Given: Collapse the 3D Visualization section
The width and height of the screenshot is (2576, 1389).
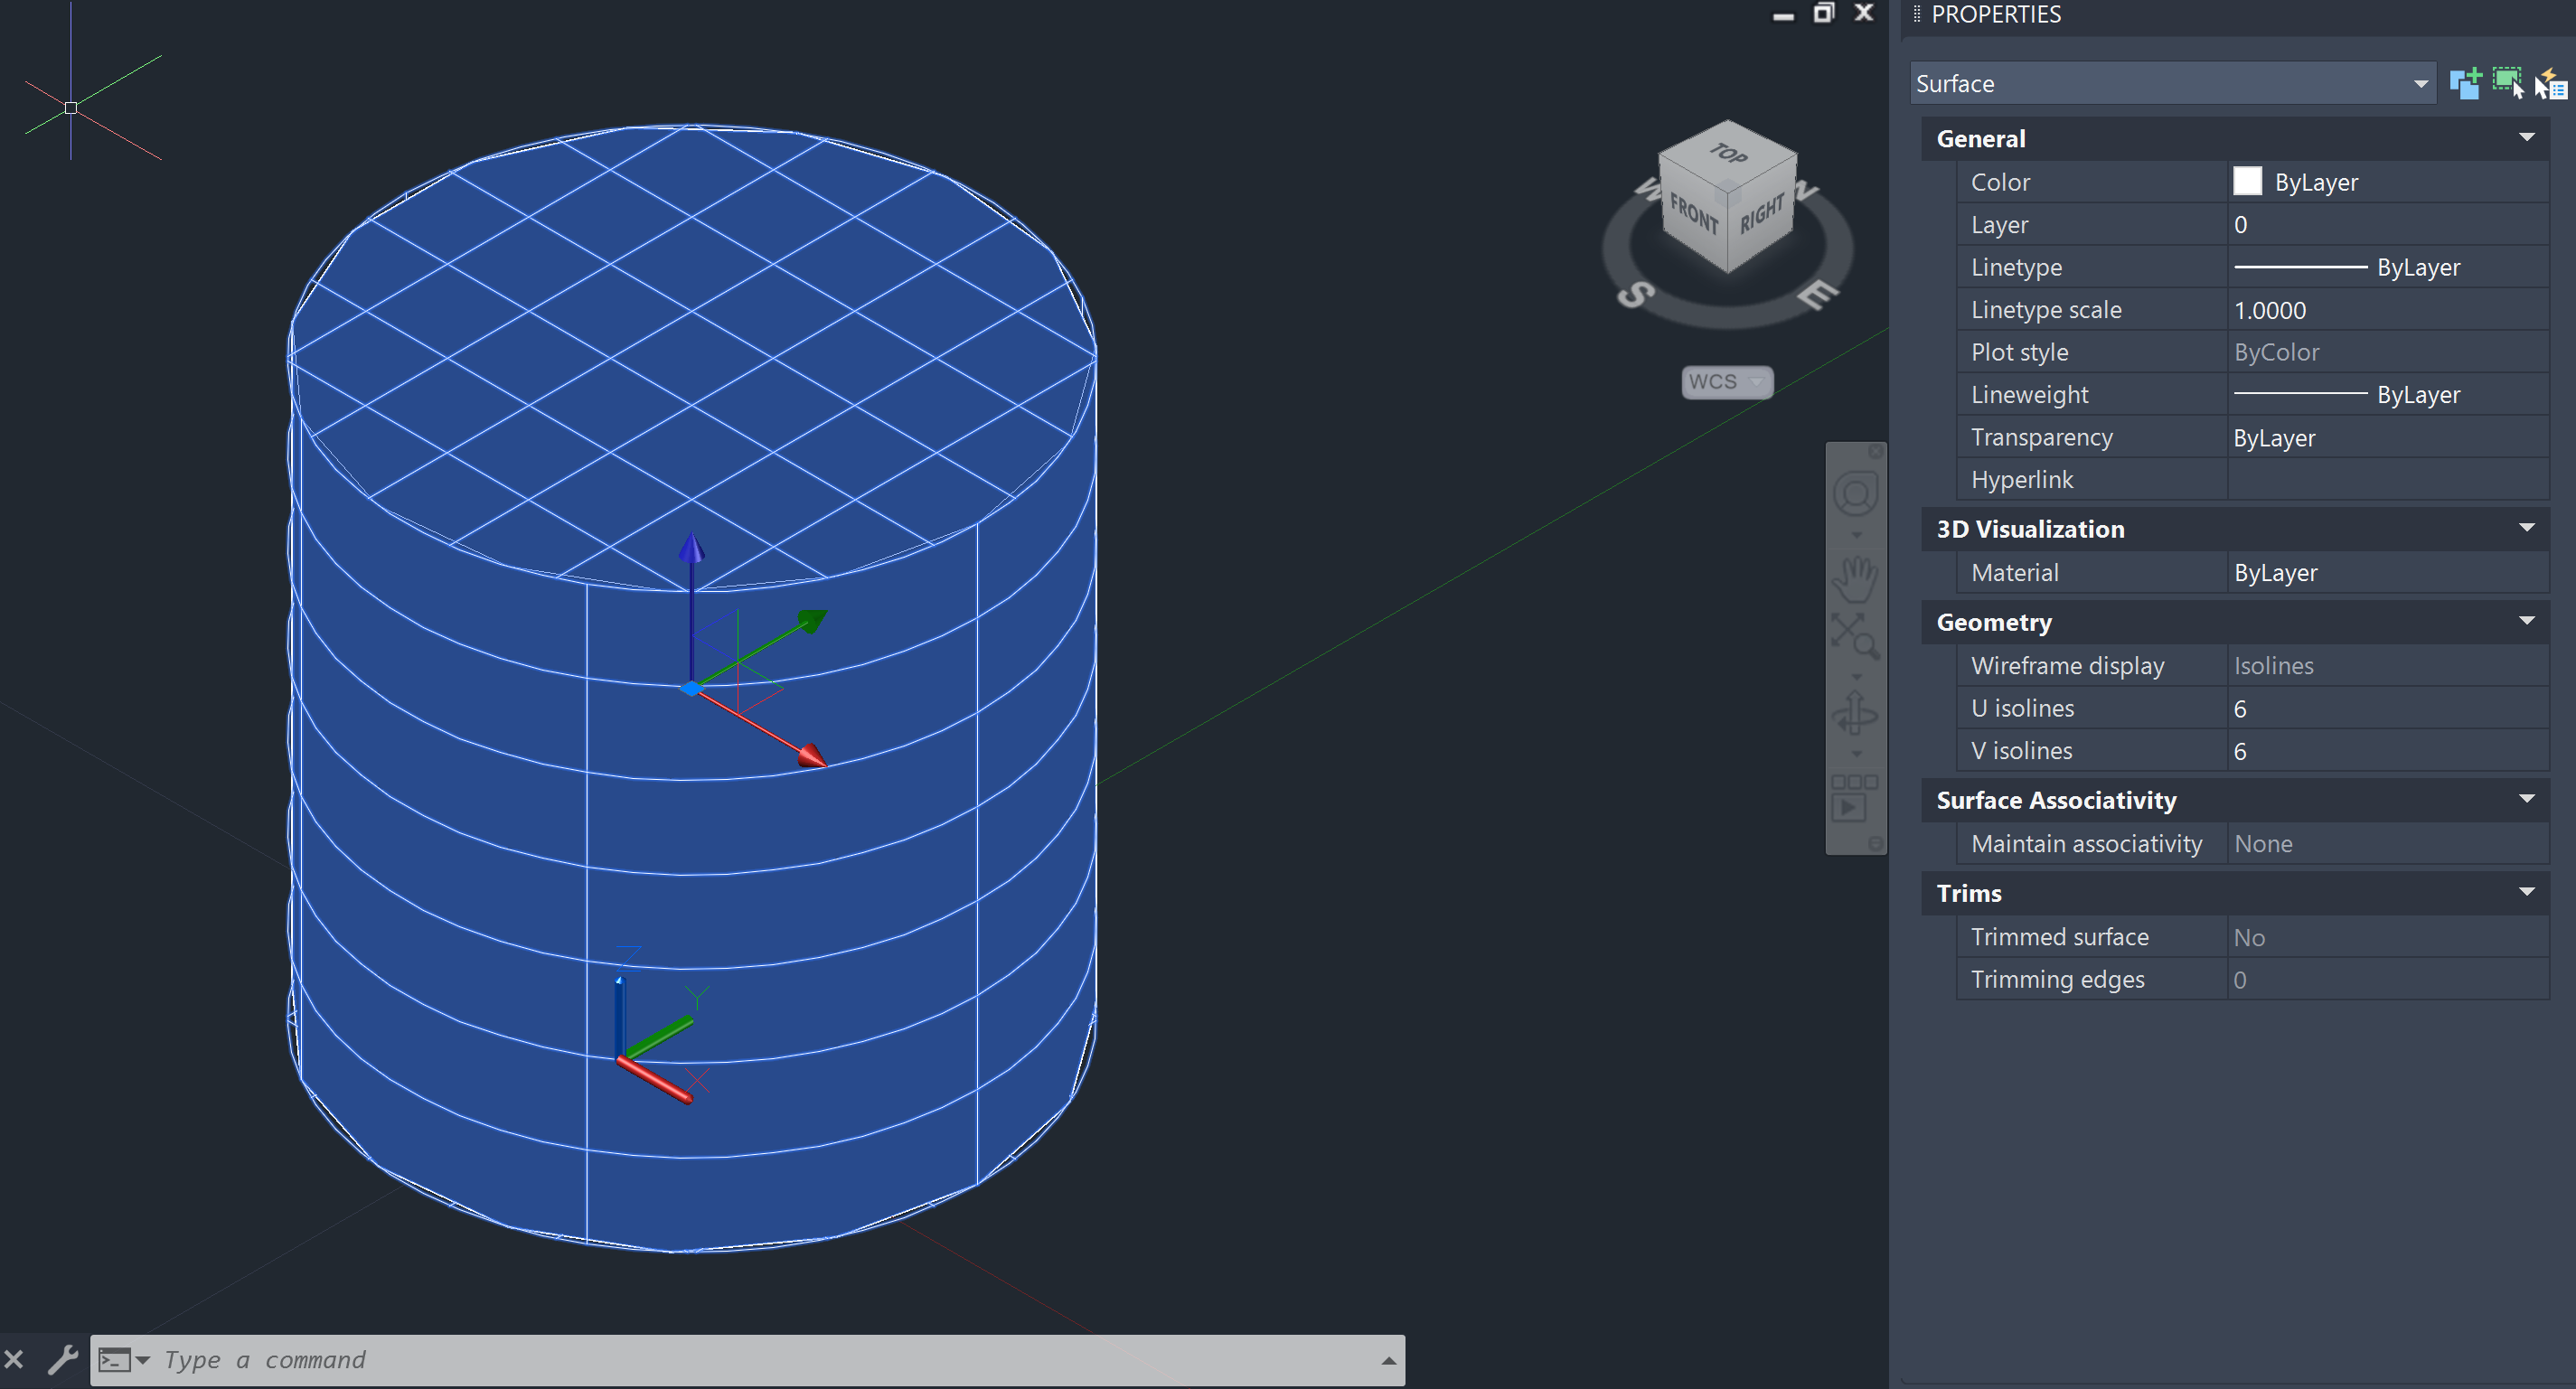Looking at the screenshot, I should [2527, 528].
